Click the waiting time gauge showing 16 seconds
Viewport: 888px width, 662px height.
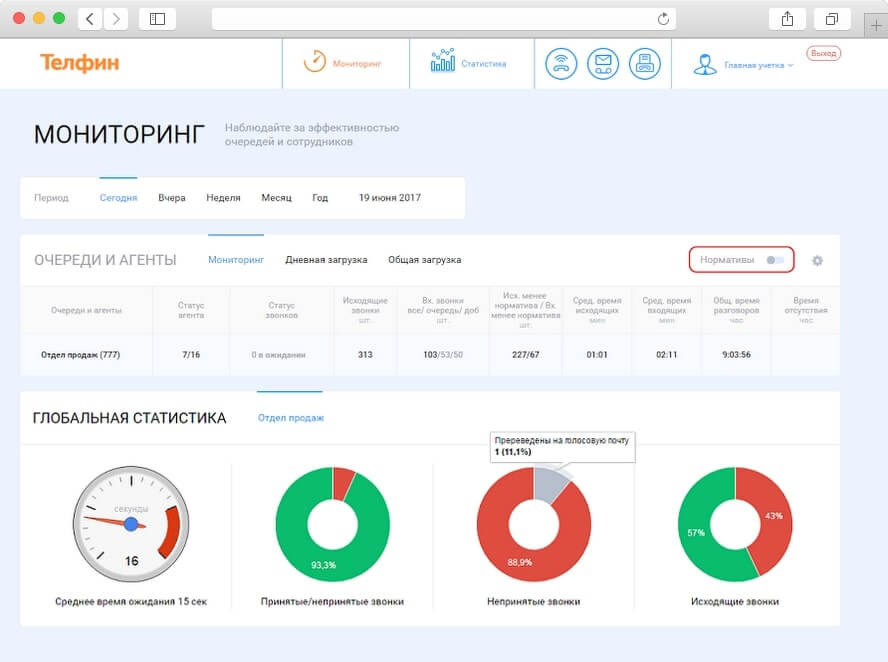(131, 523)
